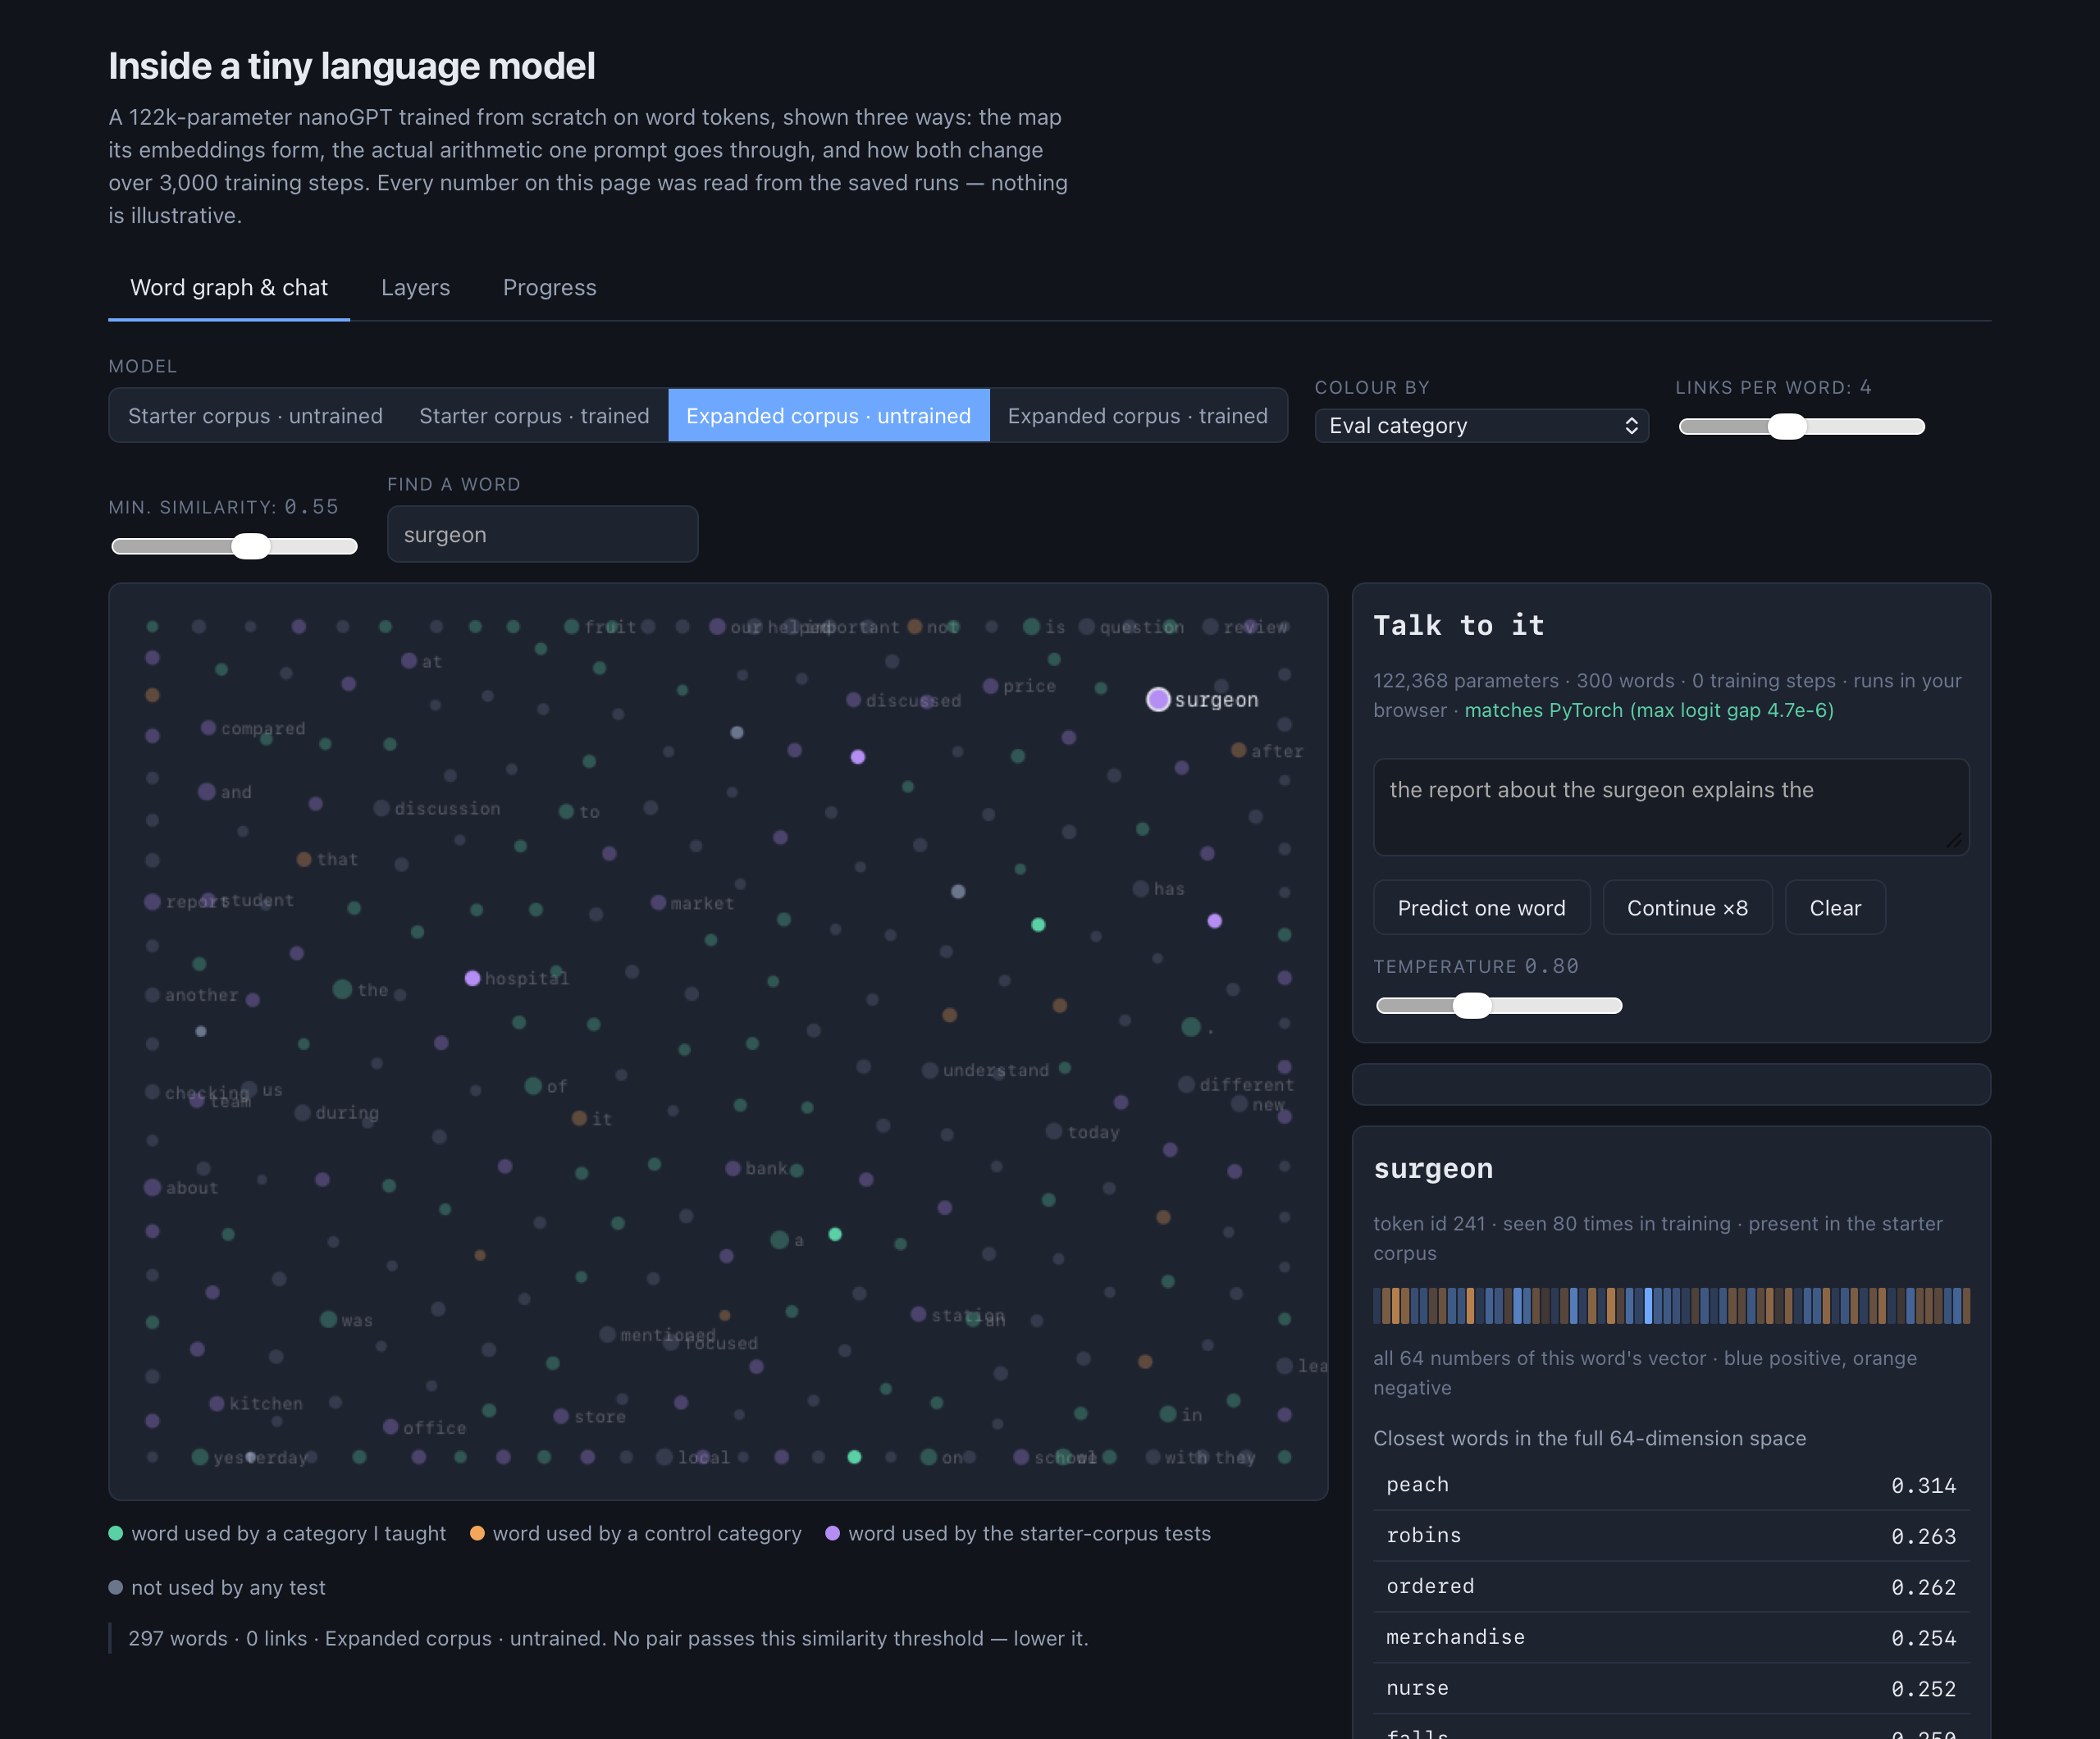
Task: Click the peach row in closest words
Action: pos(1670,1485)
